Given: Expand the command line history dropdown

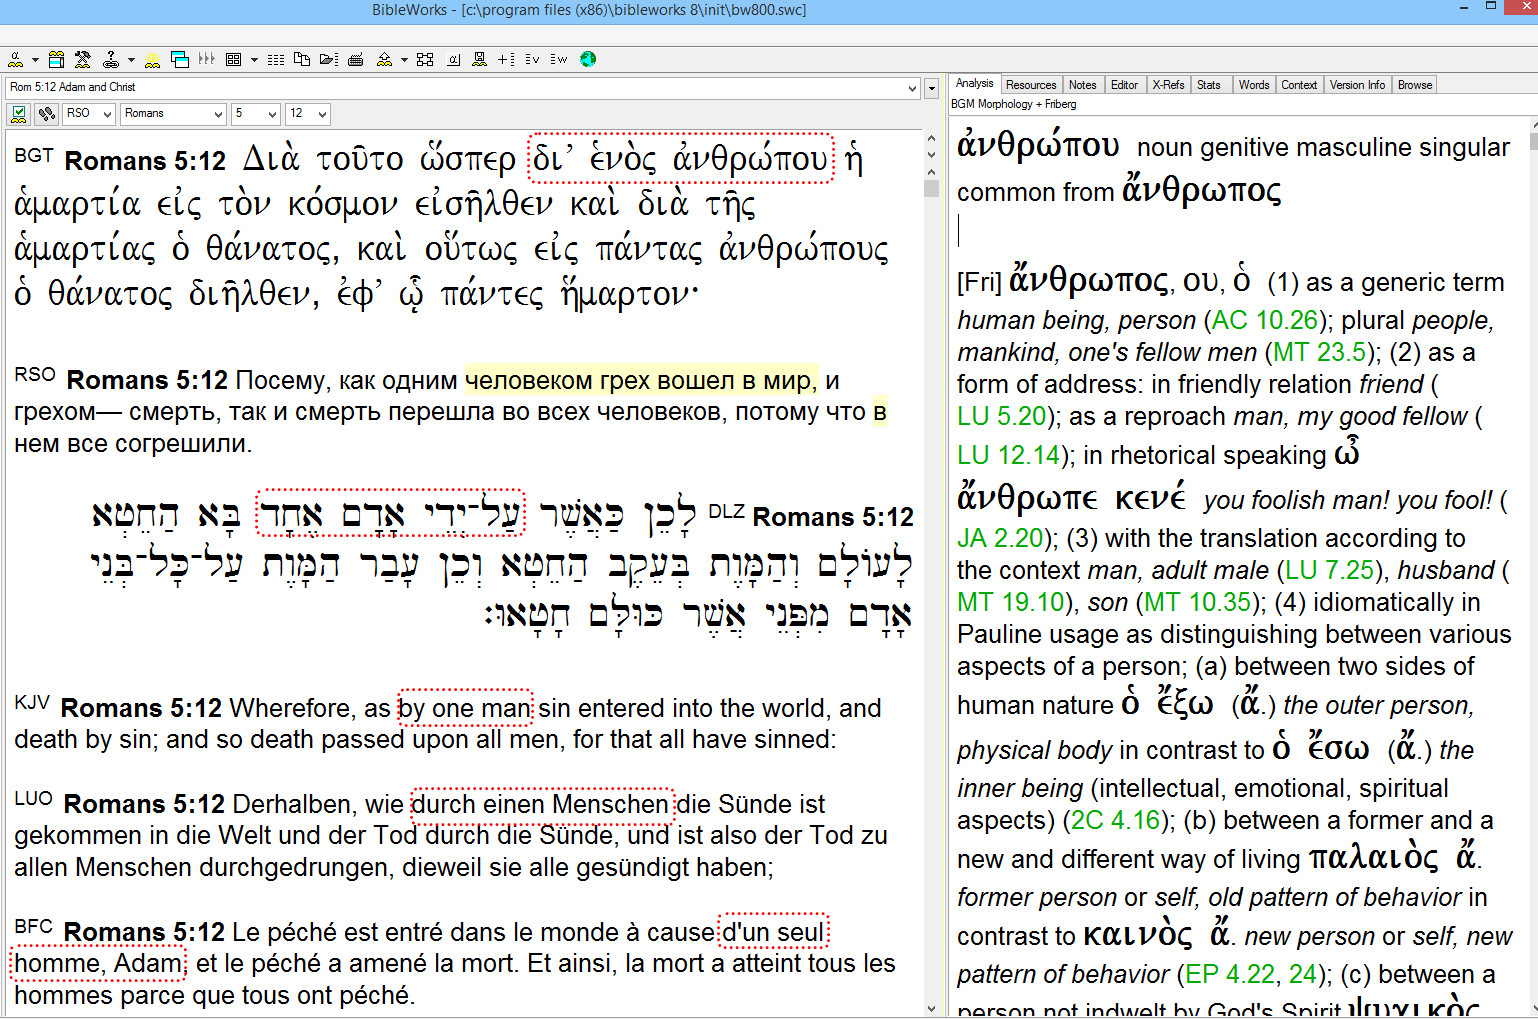Looking at the screenshot, I should click(912, 88).
